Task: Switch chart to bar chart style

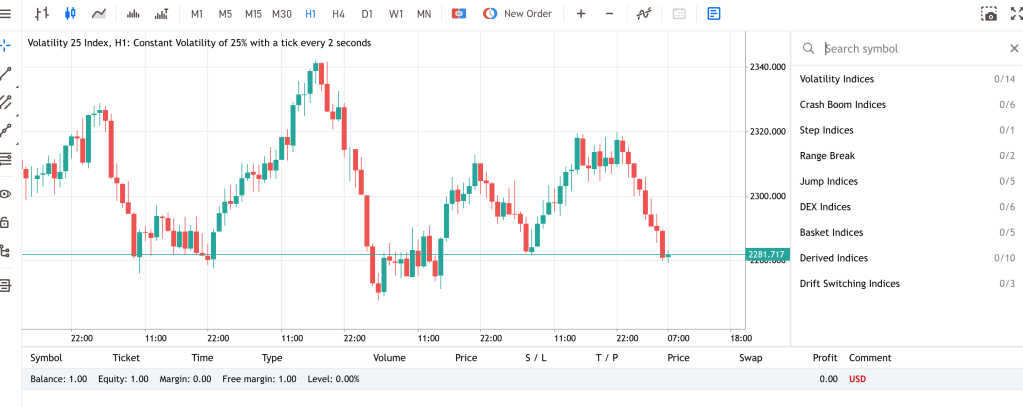Action: [41, 14]
